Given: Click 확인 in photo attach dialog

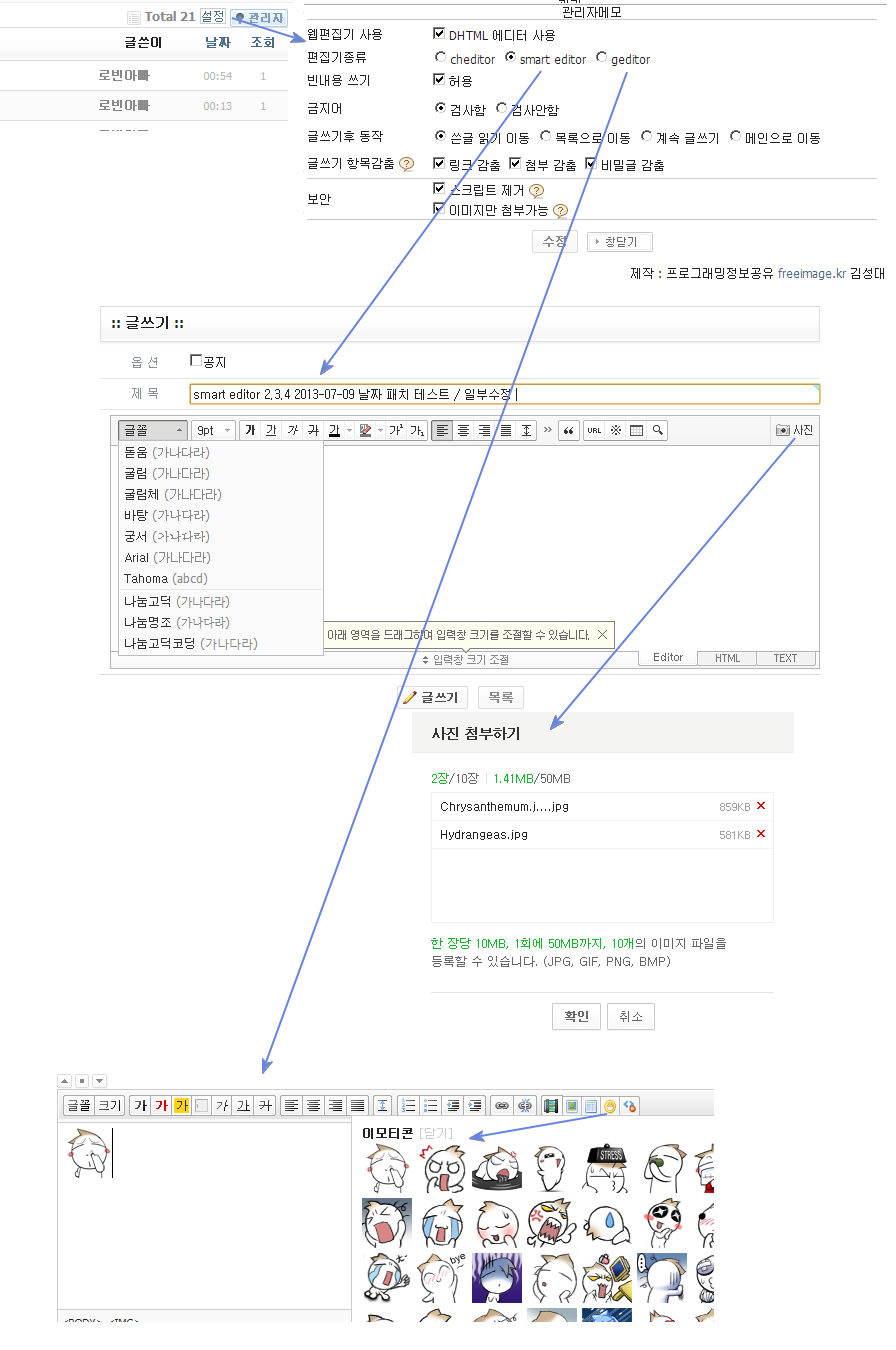Looking at the screenshot, I should pyautogui.click(x=576, y=1017).
